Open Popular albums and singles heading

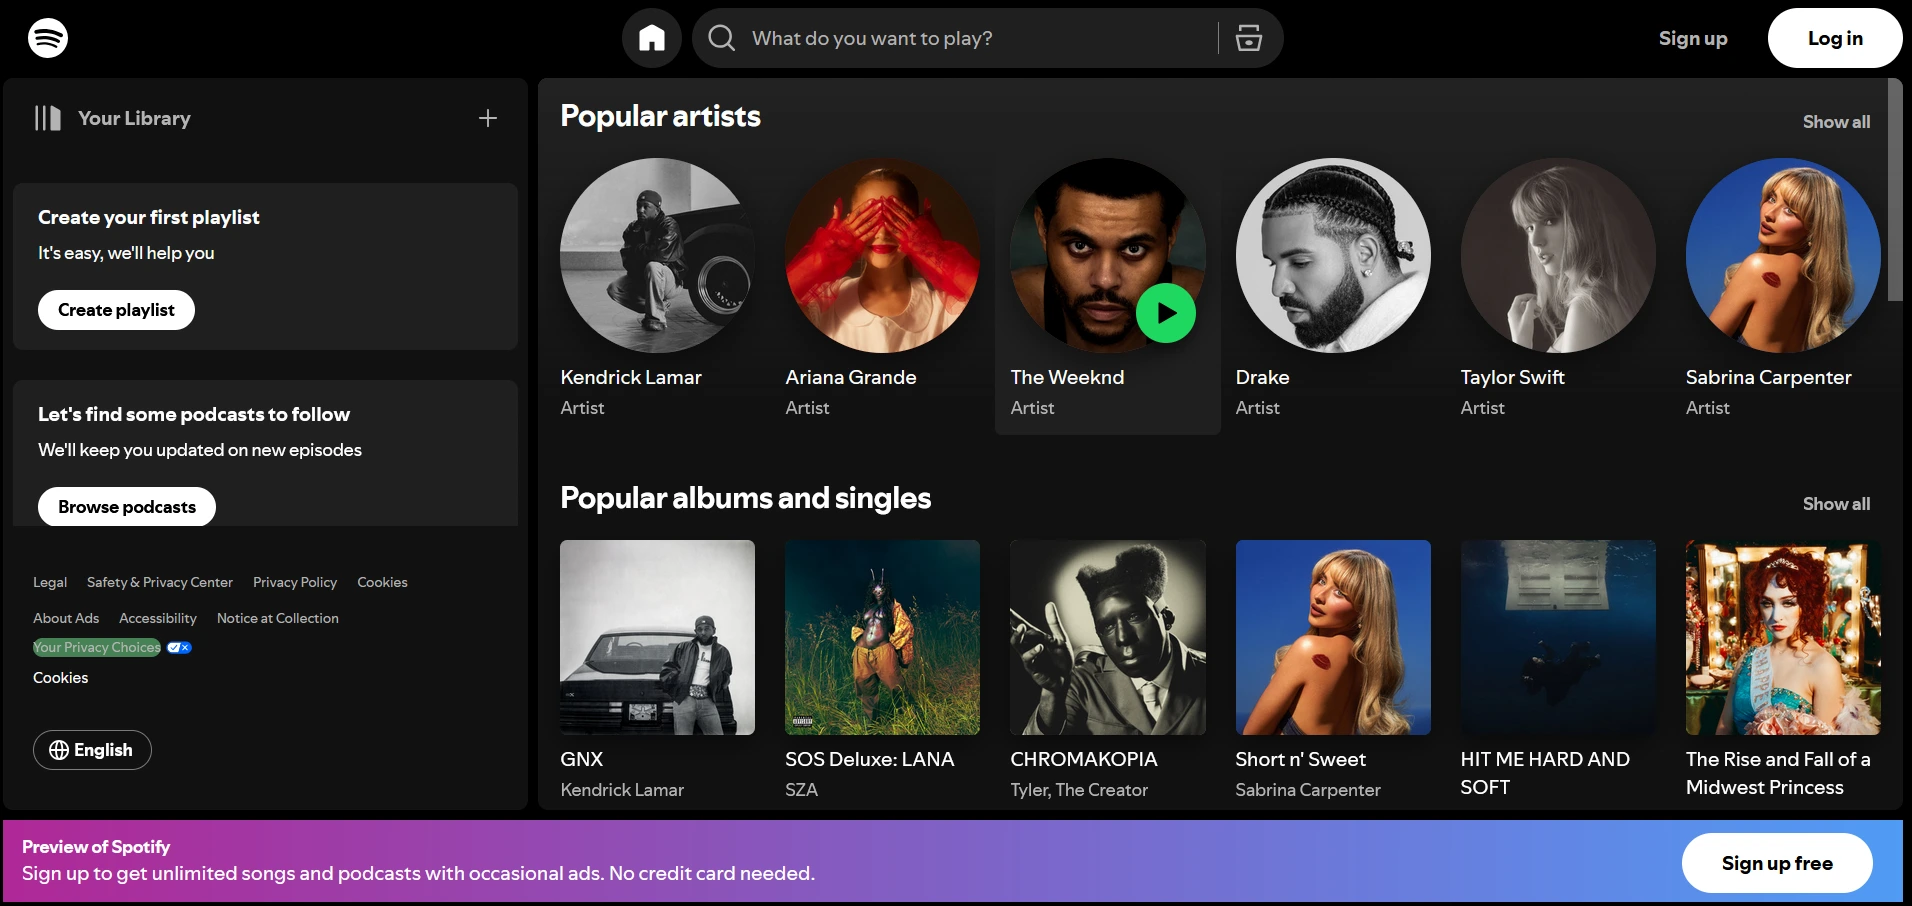[x=745, y=498]
